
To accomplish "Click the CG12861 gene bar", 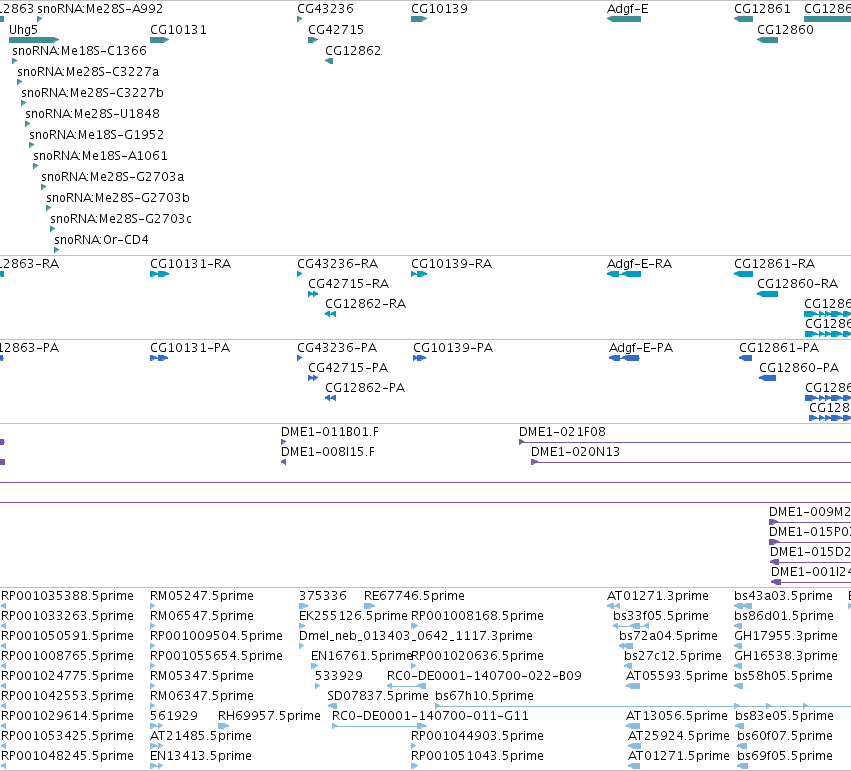I will pos(744,19).
